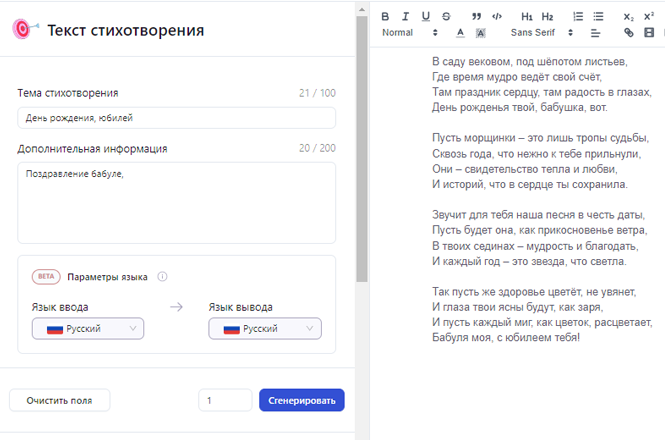Create a bulleted list

(x=598, y=17)
